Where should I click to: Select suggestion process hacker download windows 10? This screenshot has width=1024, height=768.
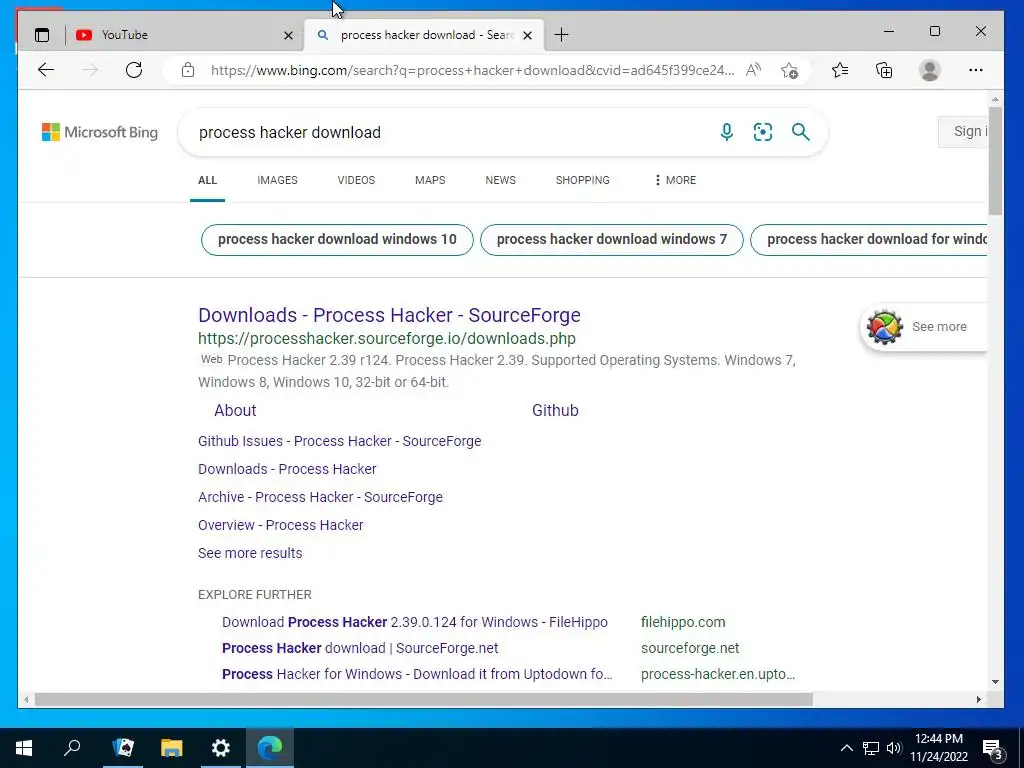(337, 240)
